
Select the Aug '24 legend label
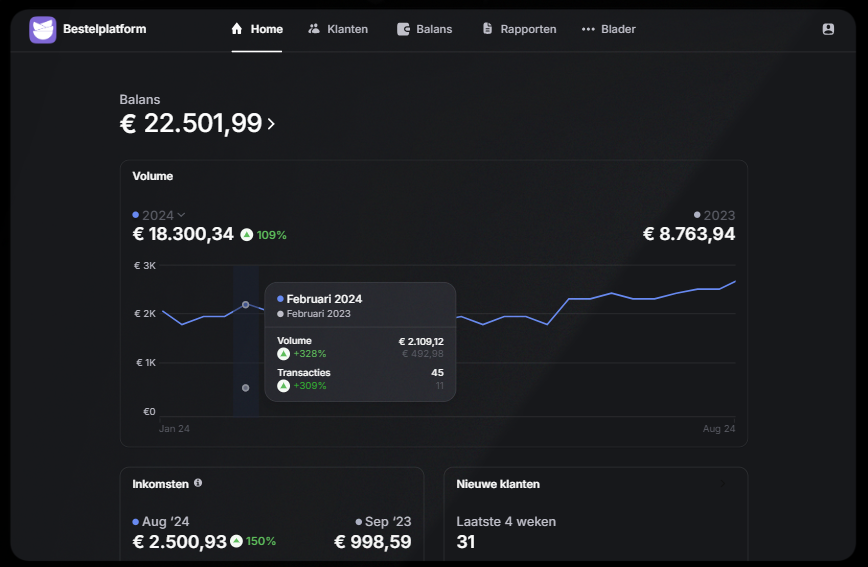point(165,521)
